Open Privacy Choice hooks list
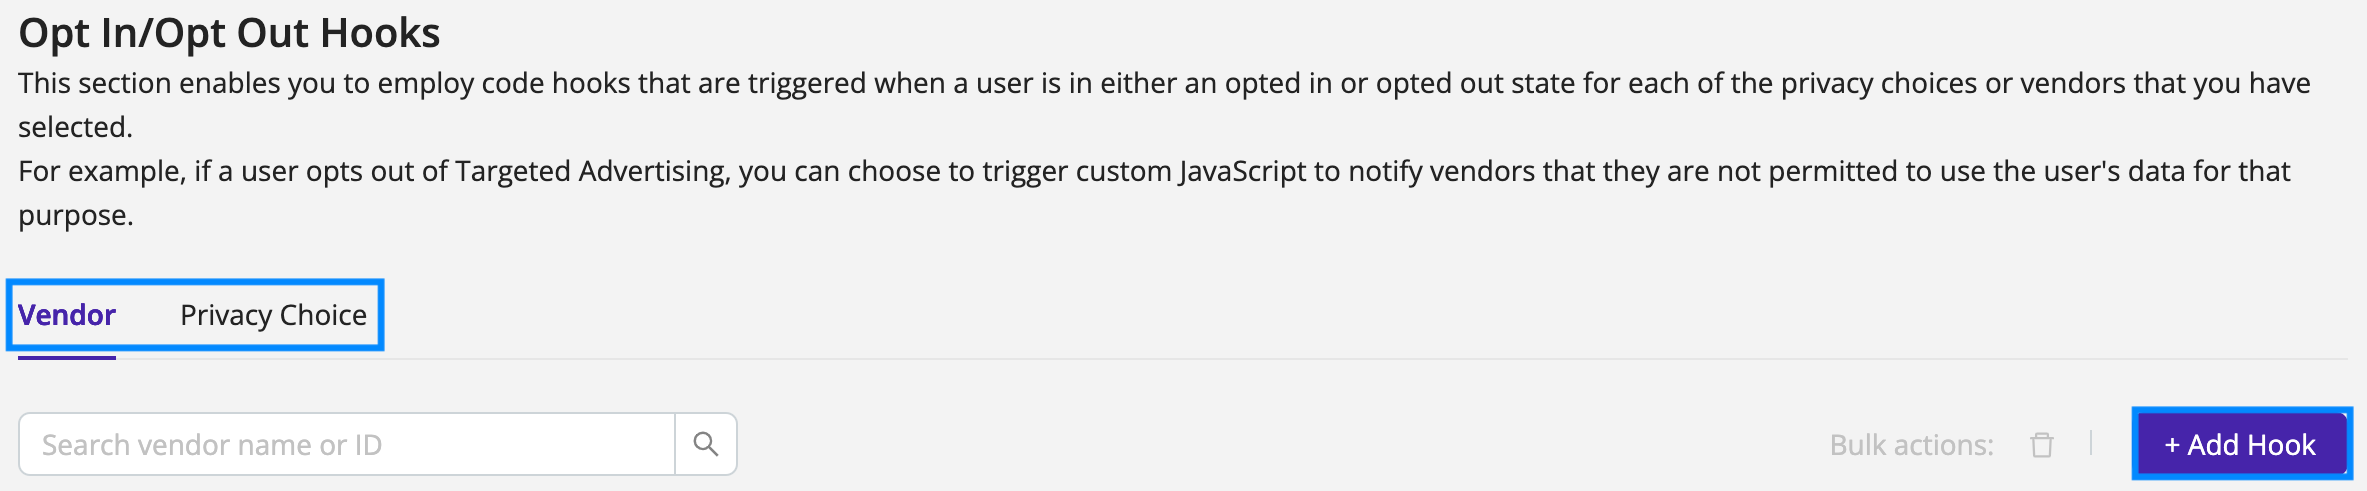This screenshot has width=2367, height=491. (273, 315)
